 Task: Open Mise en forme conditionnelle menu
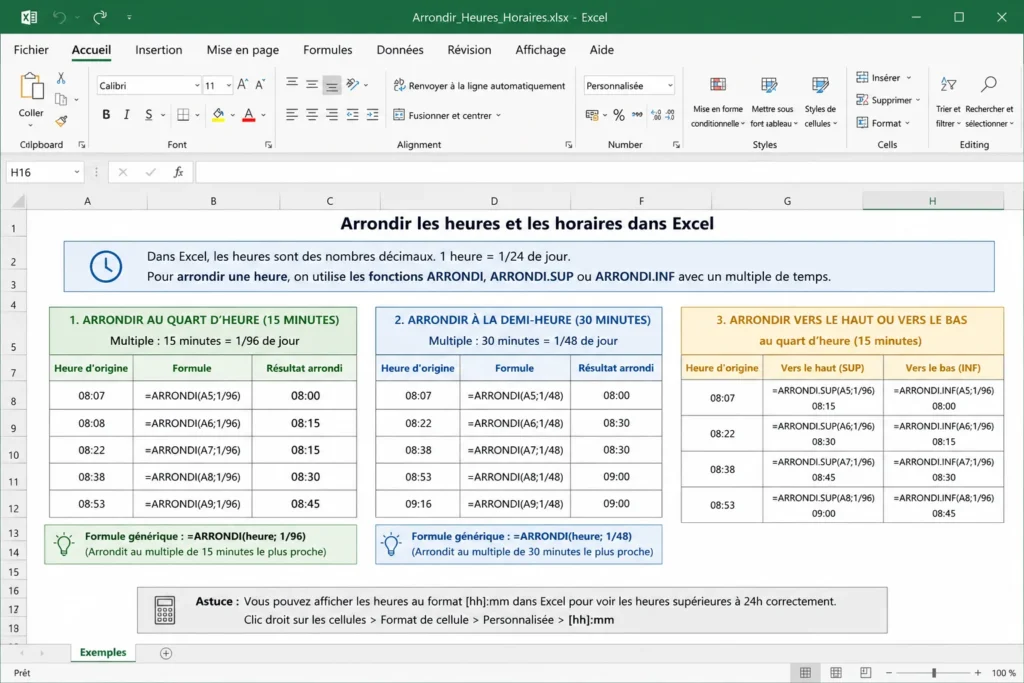[x=718, y=102]
